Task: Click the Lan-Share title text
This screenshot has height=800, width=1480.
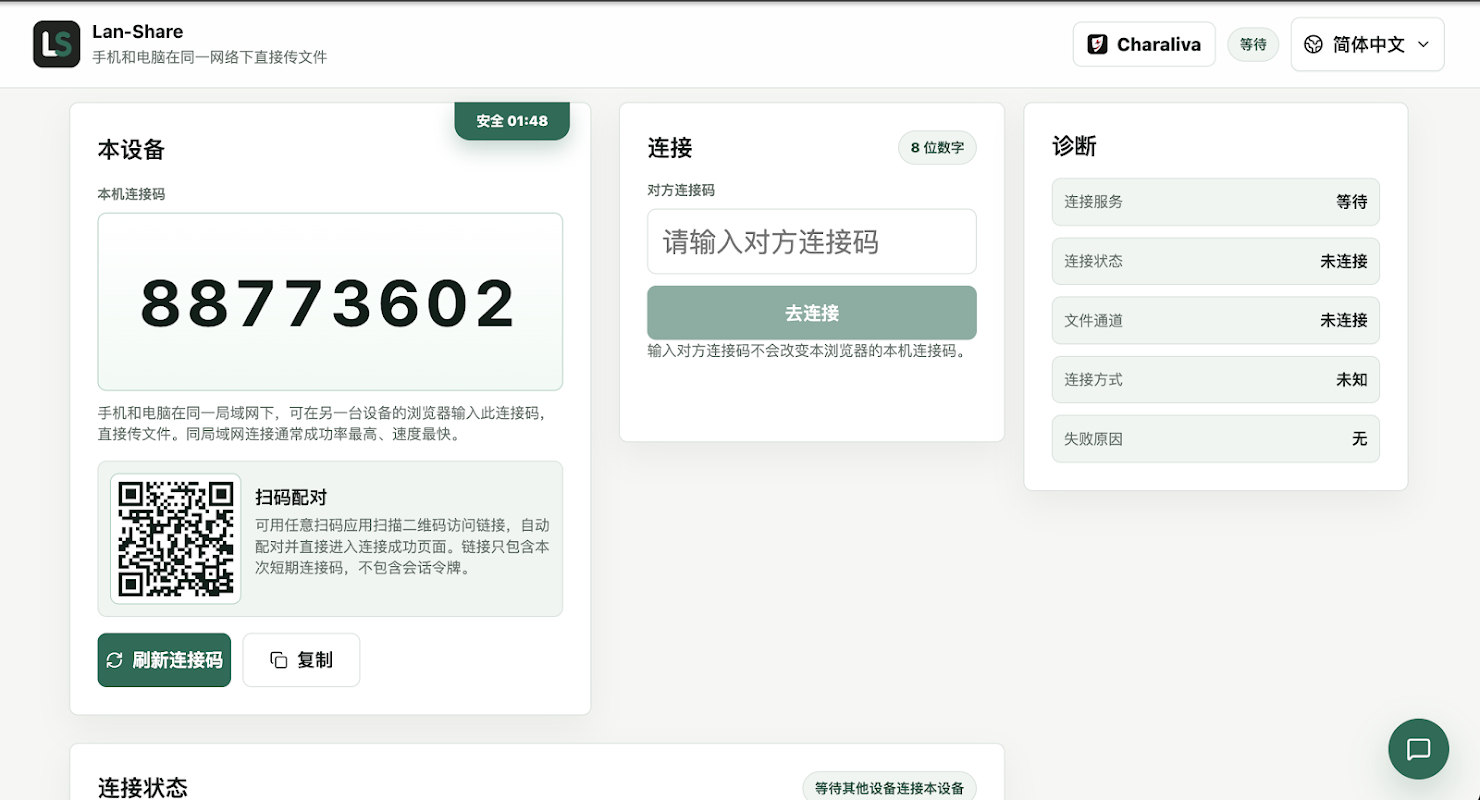Action: (x=137, y=31)
